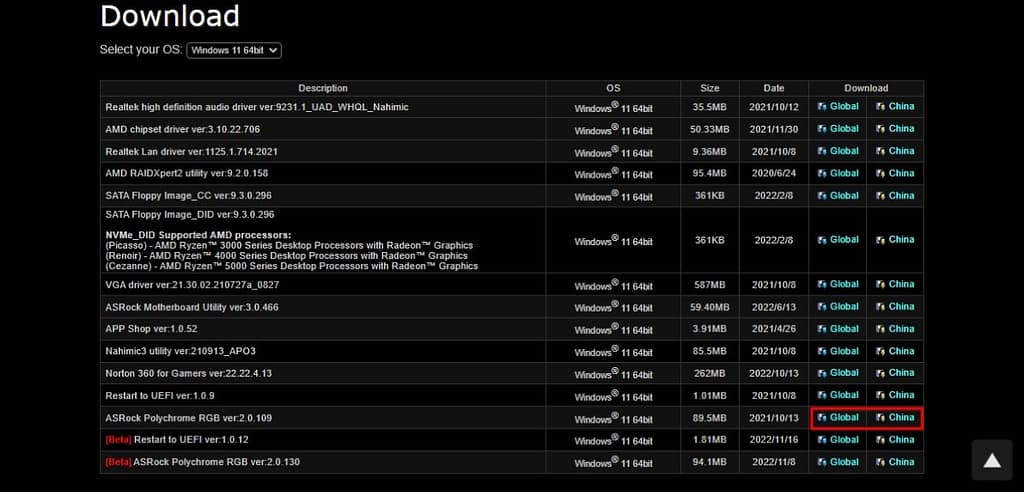The width and height of the screenshot is (1024, 492).
Task: Click 'VGA driver ver:21.30.02.210727a_0827' text
Action: pyautogui.click(x=192, y=285)
